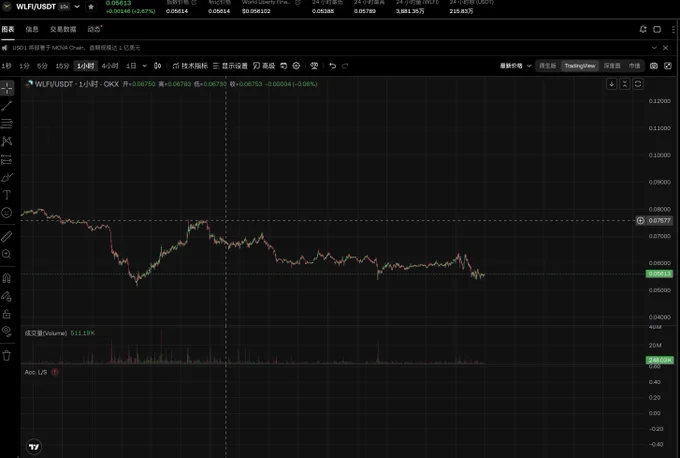
Task: Open the candlestick chart style selector
Action: pos(157,66)
